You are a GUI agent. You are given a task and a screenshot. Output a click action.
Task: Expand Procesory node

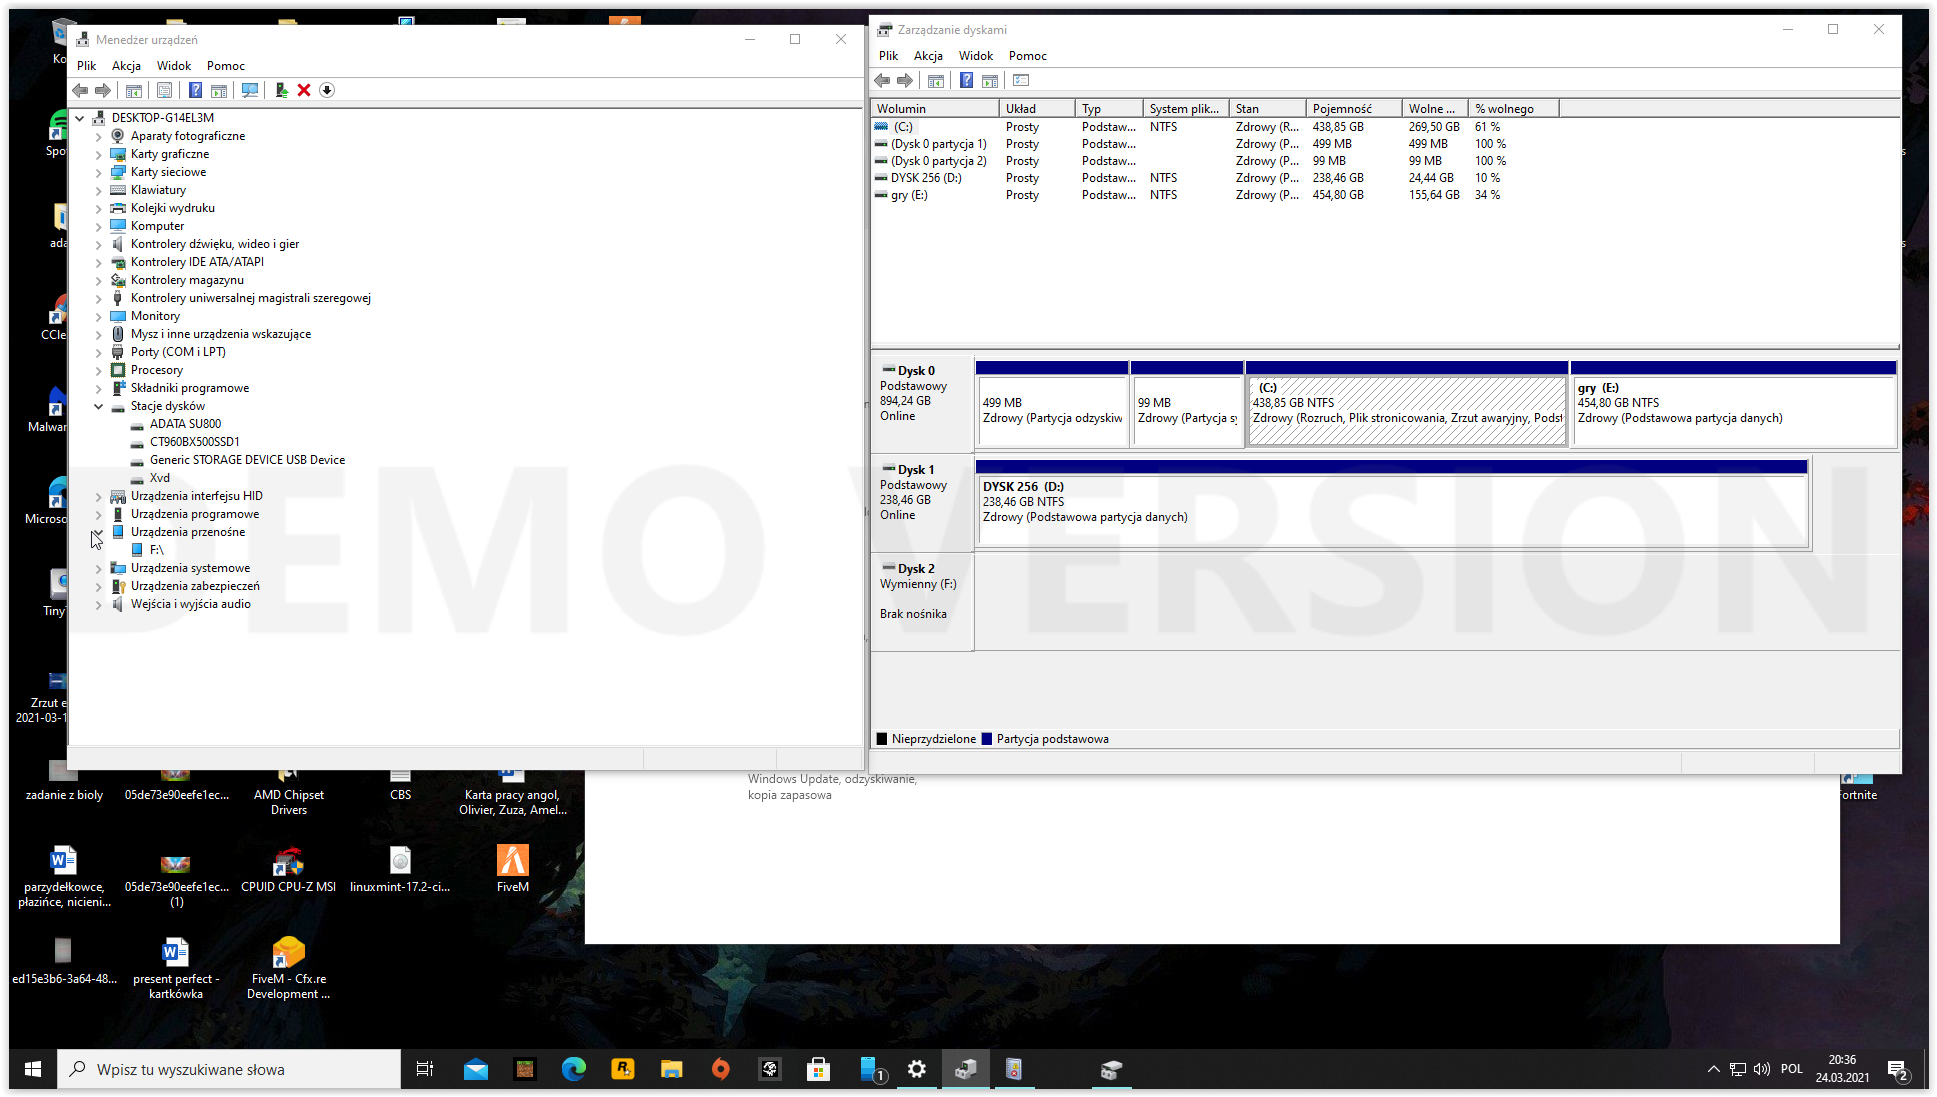pos(98,370)
